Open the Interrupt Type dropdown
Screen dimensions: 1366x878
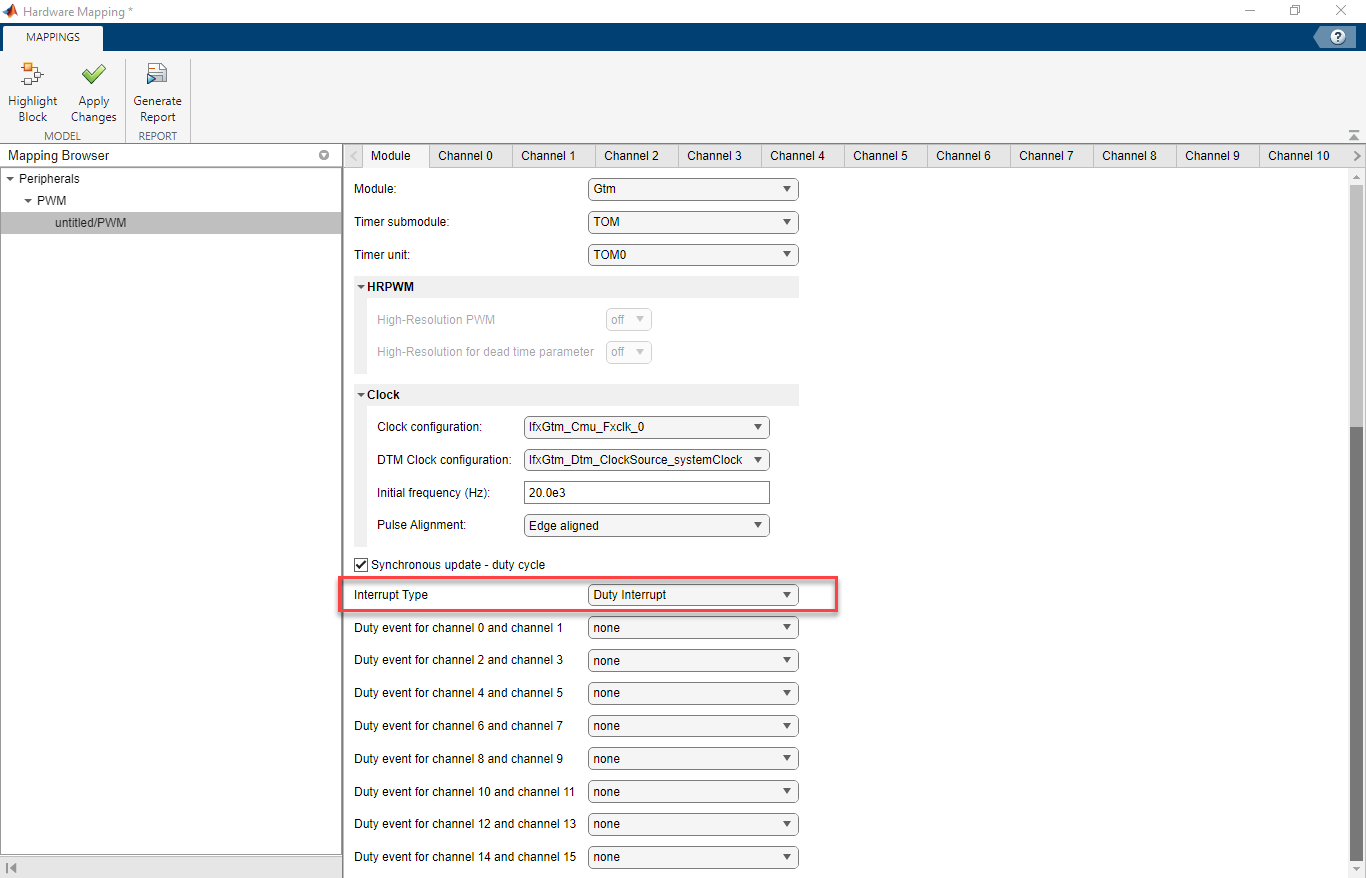693,595
